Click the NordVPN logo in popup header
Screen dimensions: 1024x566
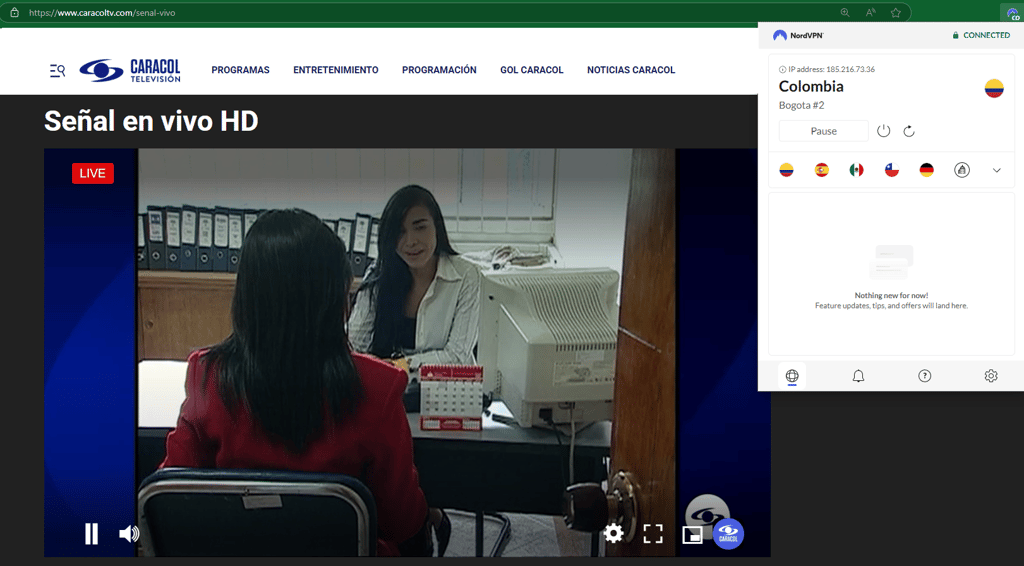pos(798,35)
